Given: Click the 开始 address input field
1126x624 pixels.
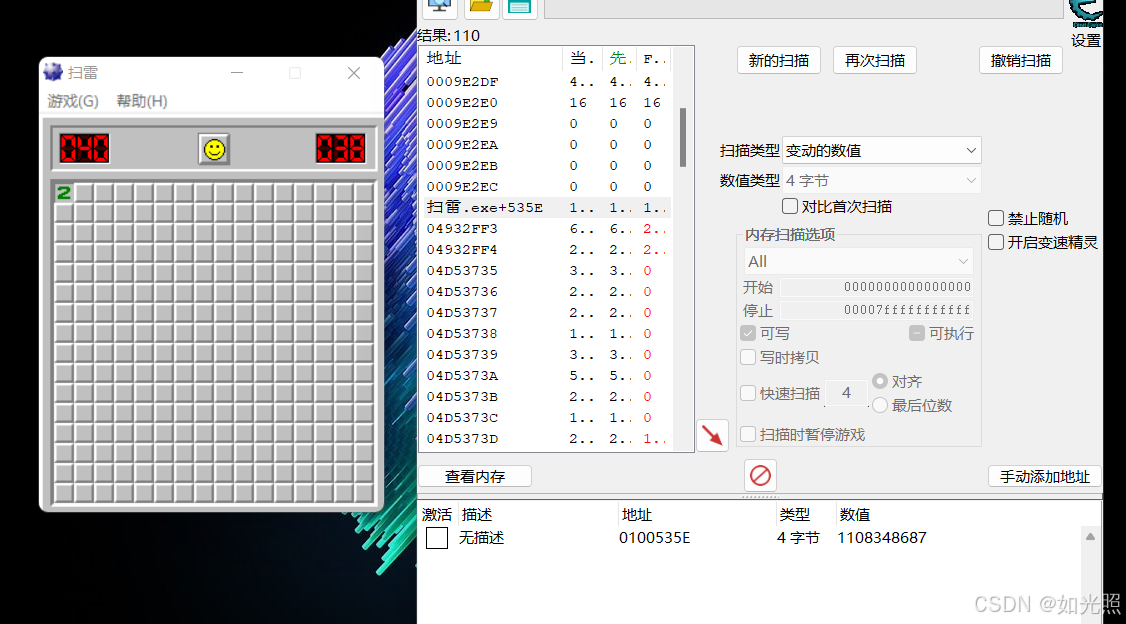Looking at the screenshot, I should (x=877, y=287).
